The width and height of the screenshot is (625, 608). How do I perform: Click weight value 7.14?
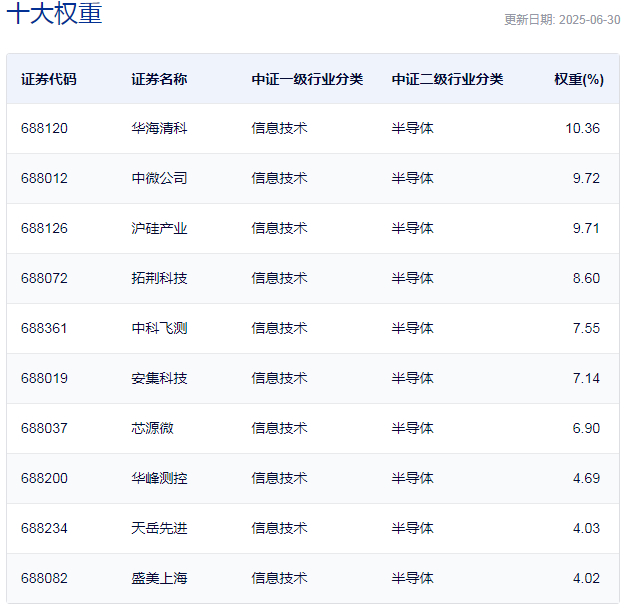coord(586,378)
